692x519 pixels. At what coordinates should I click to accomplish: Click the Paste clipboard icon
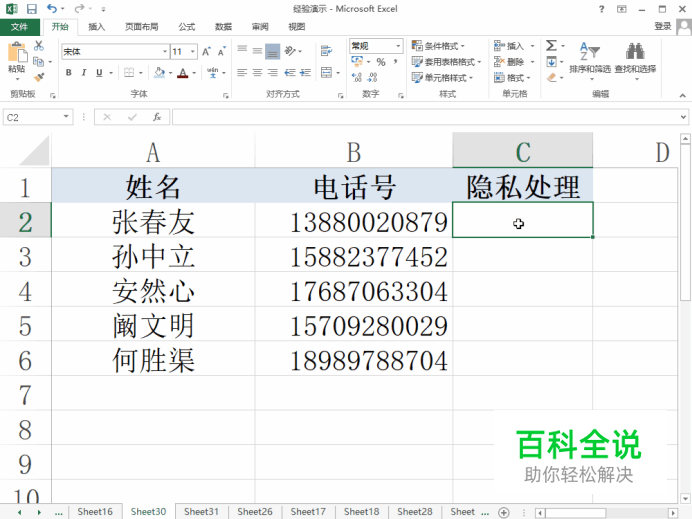point(17,53)
